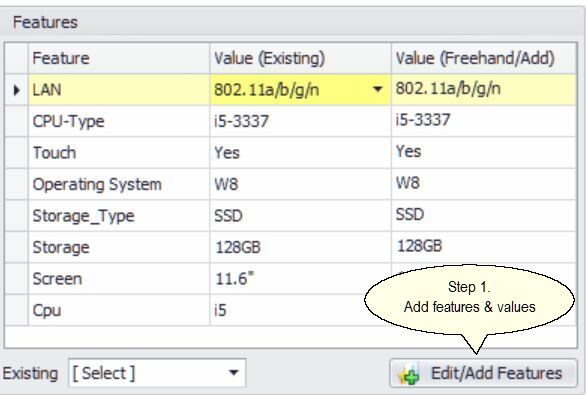
Task: Sort by the Value (Existing) column header
Action: (x=300, y=58)
